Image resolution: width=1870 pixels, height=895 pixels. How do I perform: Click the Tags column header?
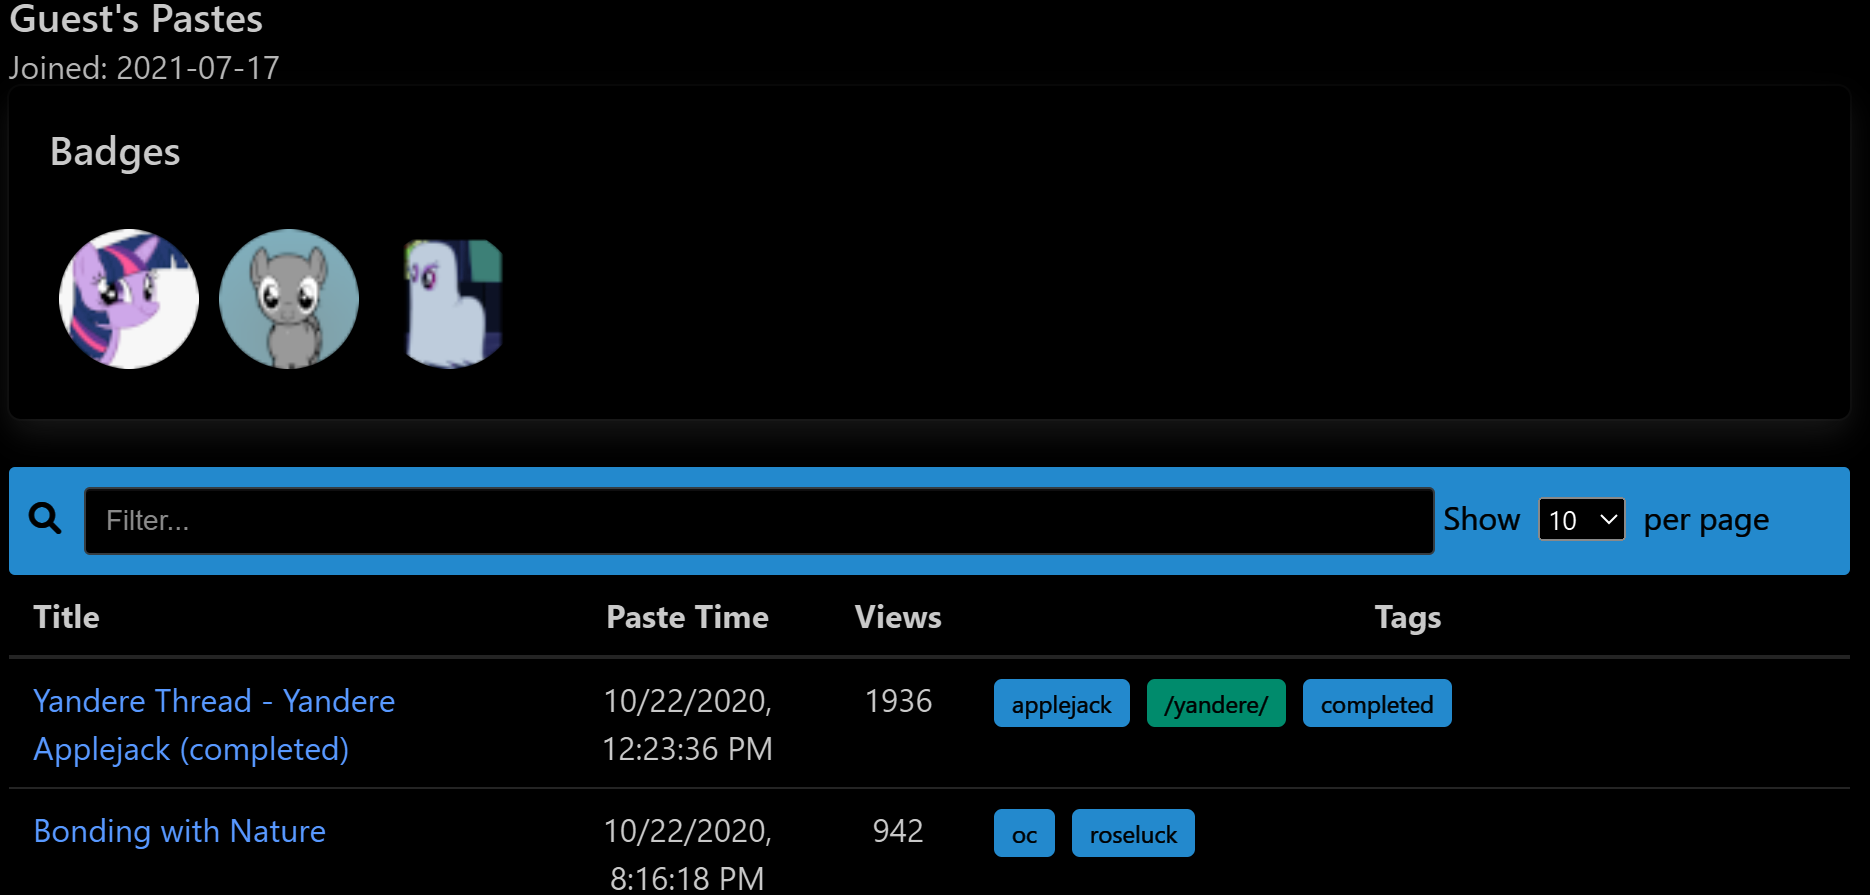1407,618
